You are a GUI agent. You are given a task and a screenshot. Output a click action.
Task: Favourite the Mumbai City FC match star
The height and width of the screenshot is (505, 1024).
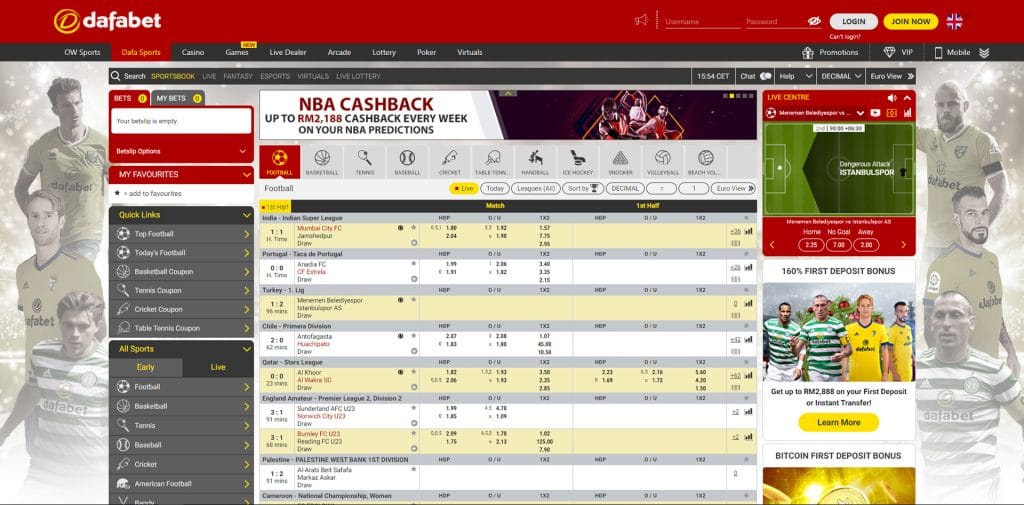coord(413,228)
